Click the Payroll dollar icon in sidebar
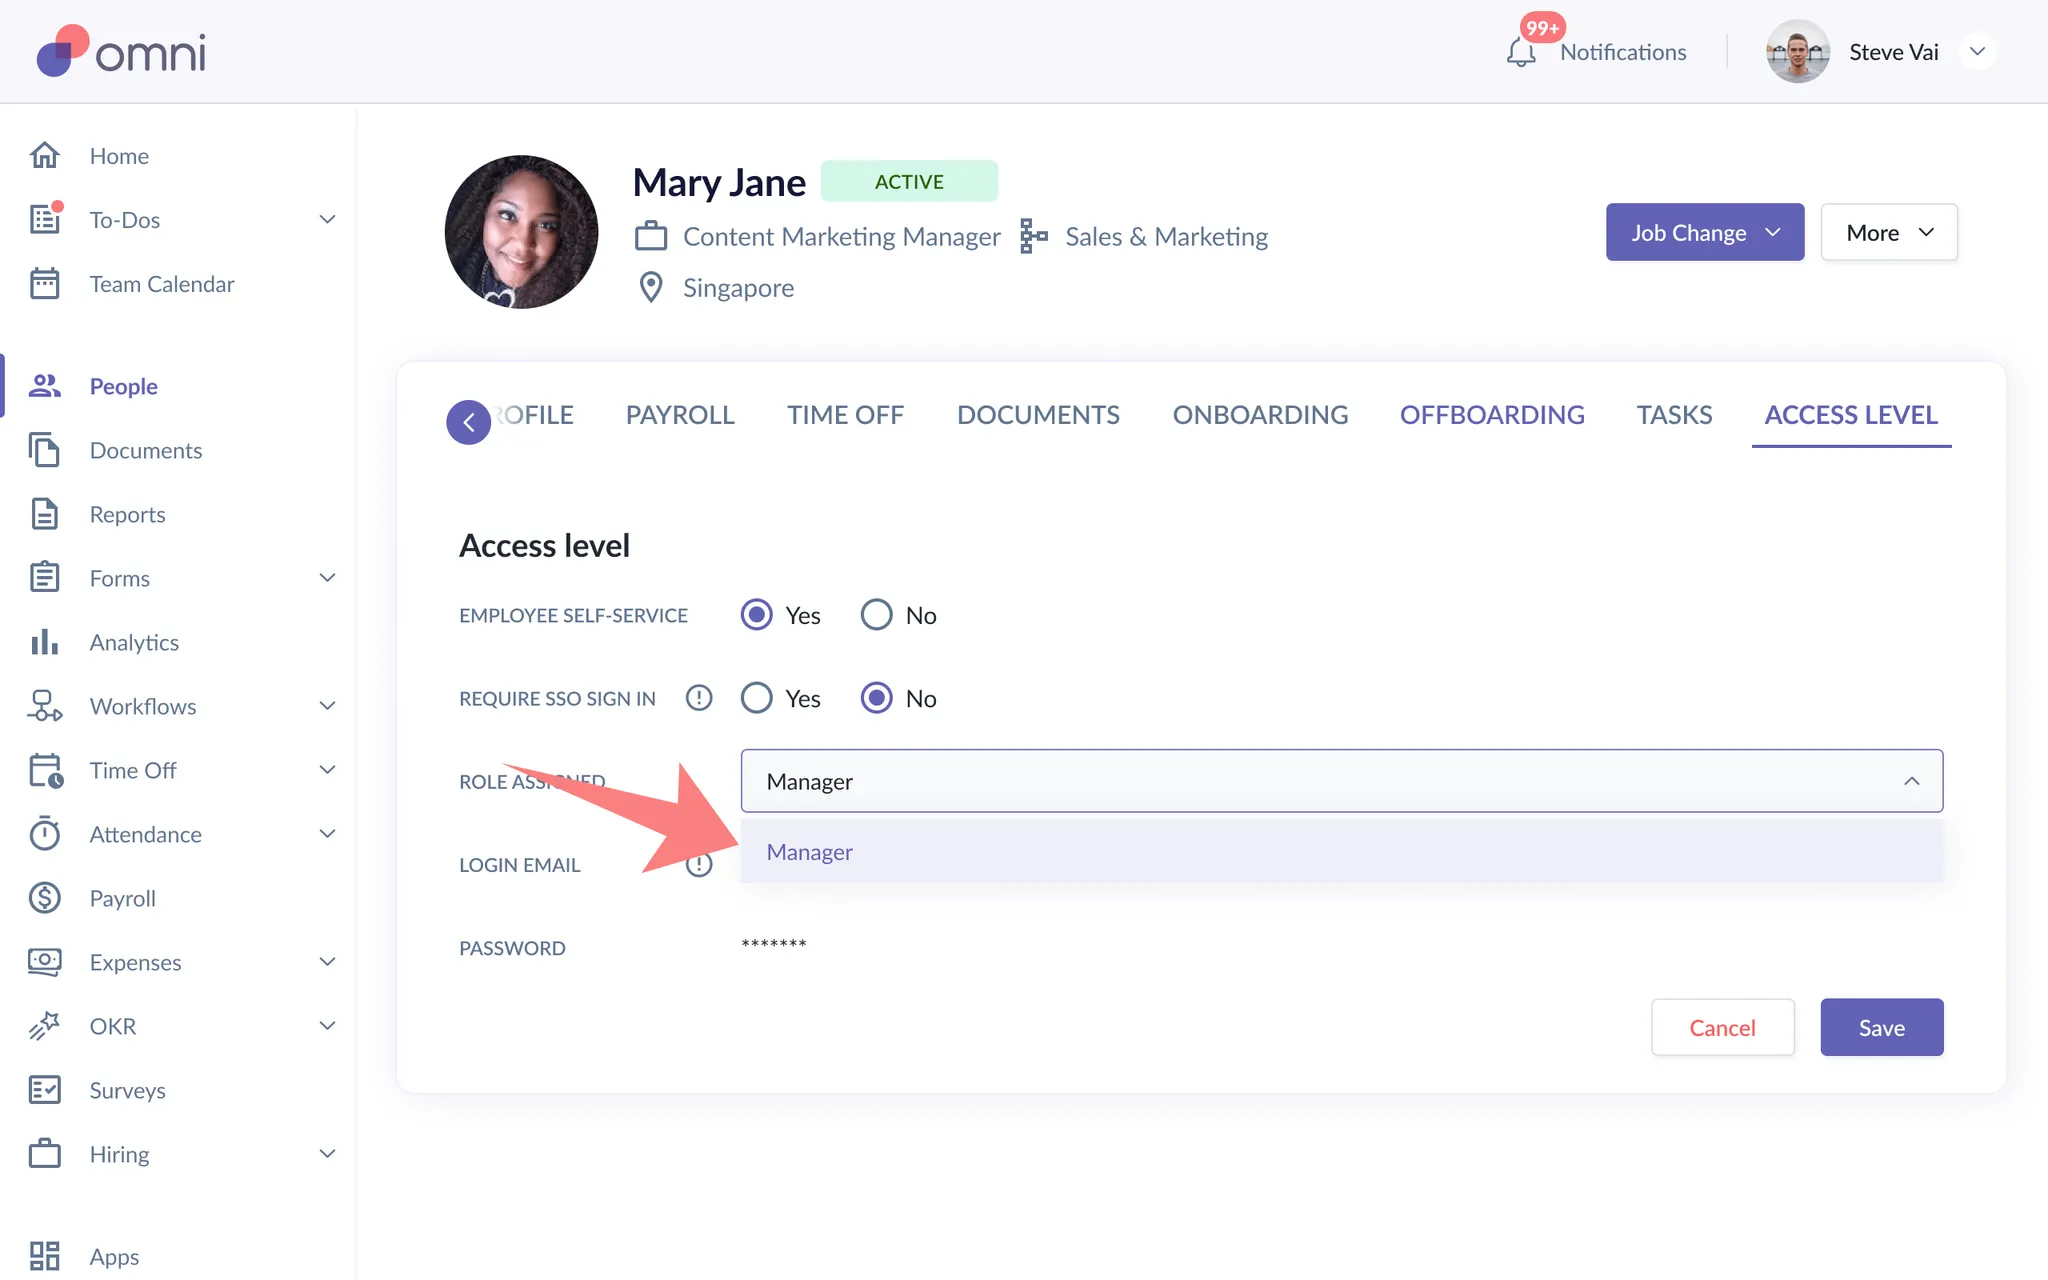This screenshot has height=1280, width=2048. pos(45,898)
